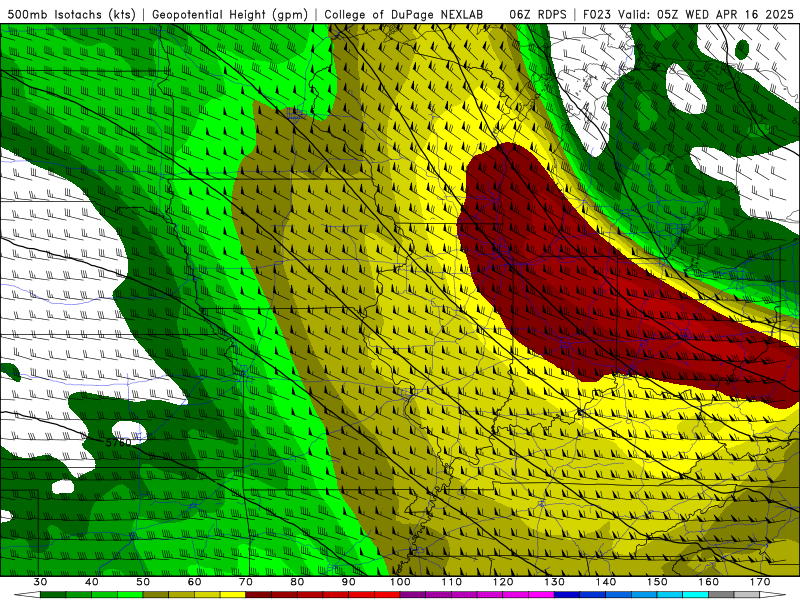Click the '160' value on the color scale

click(709, 582)
